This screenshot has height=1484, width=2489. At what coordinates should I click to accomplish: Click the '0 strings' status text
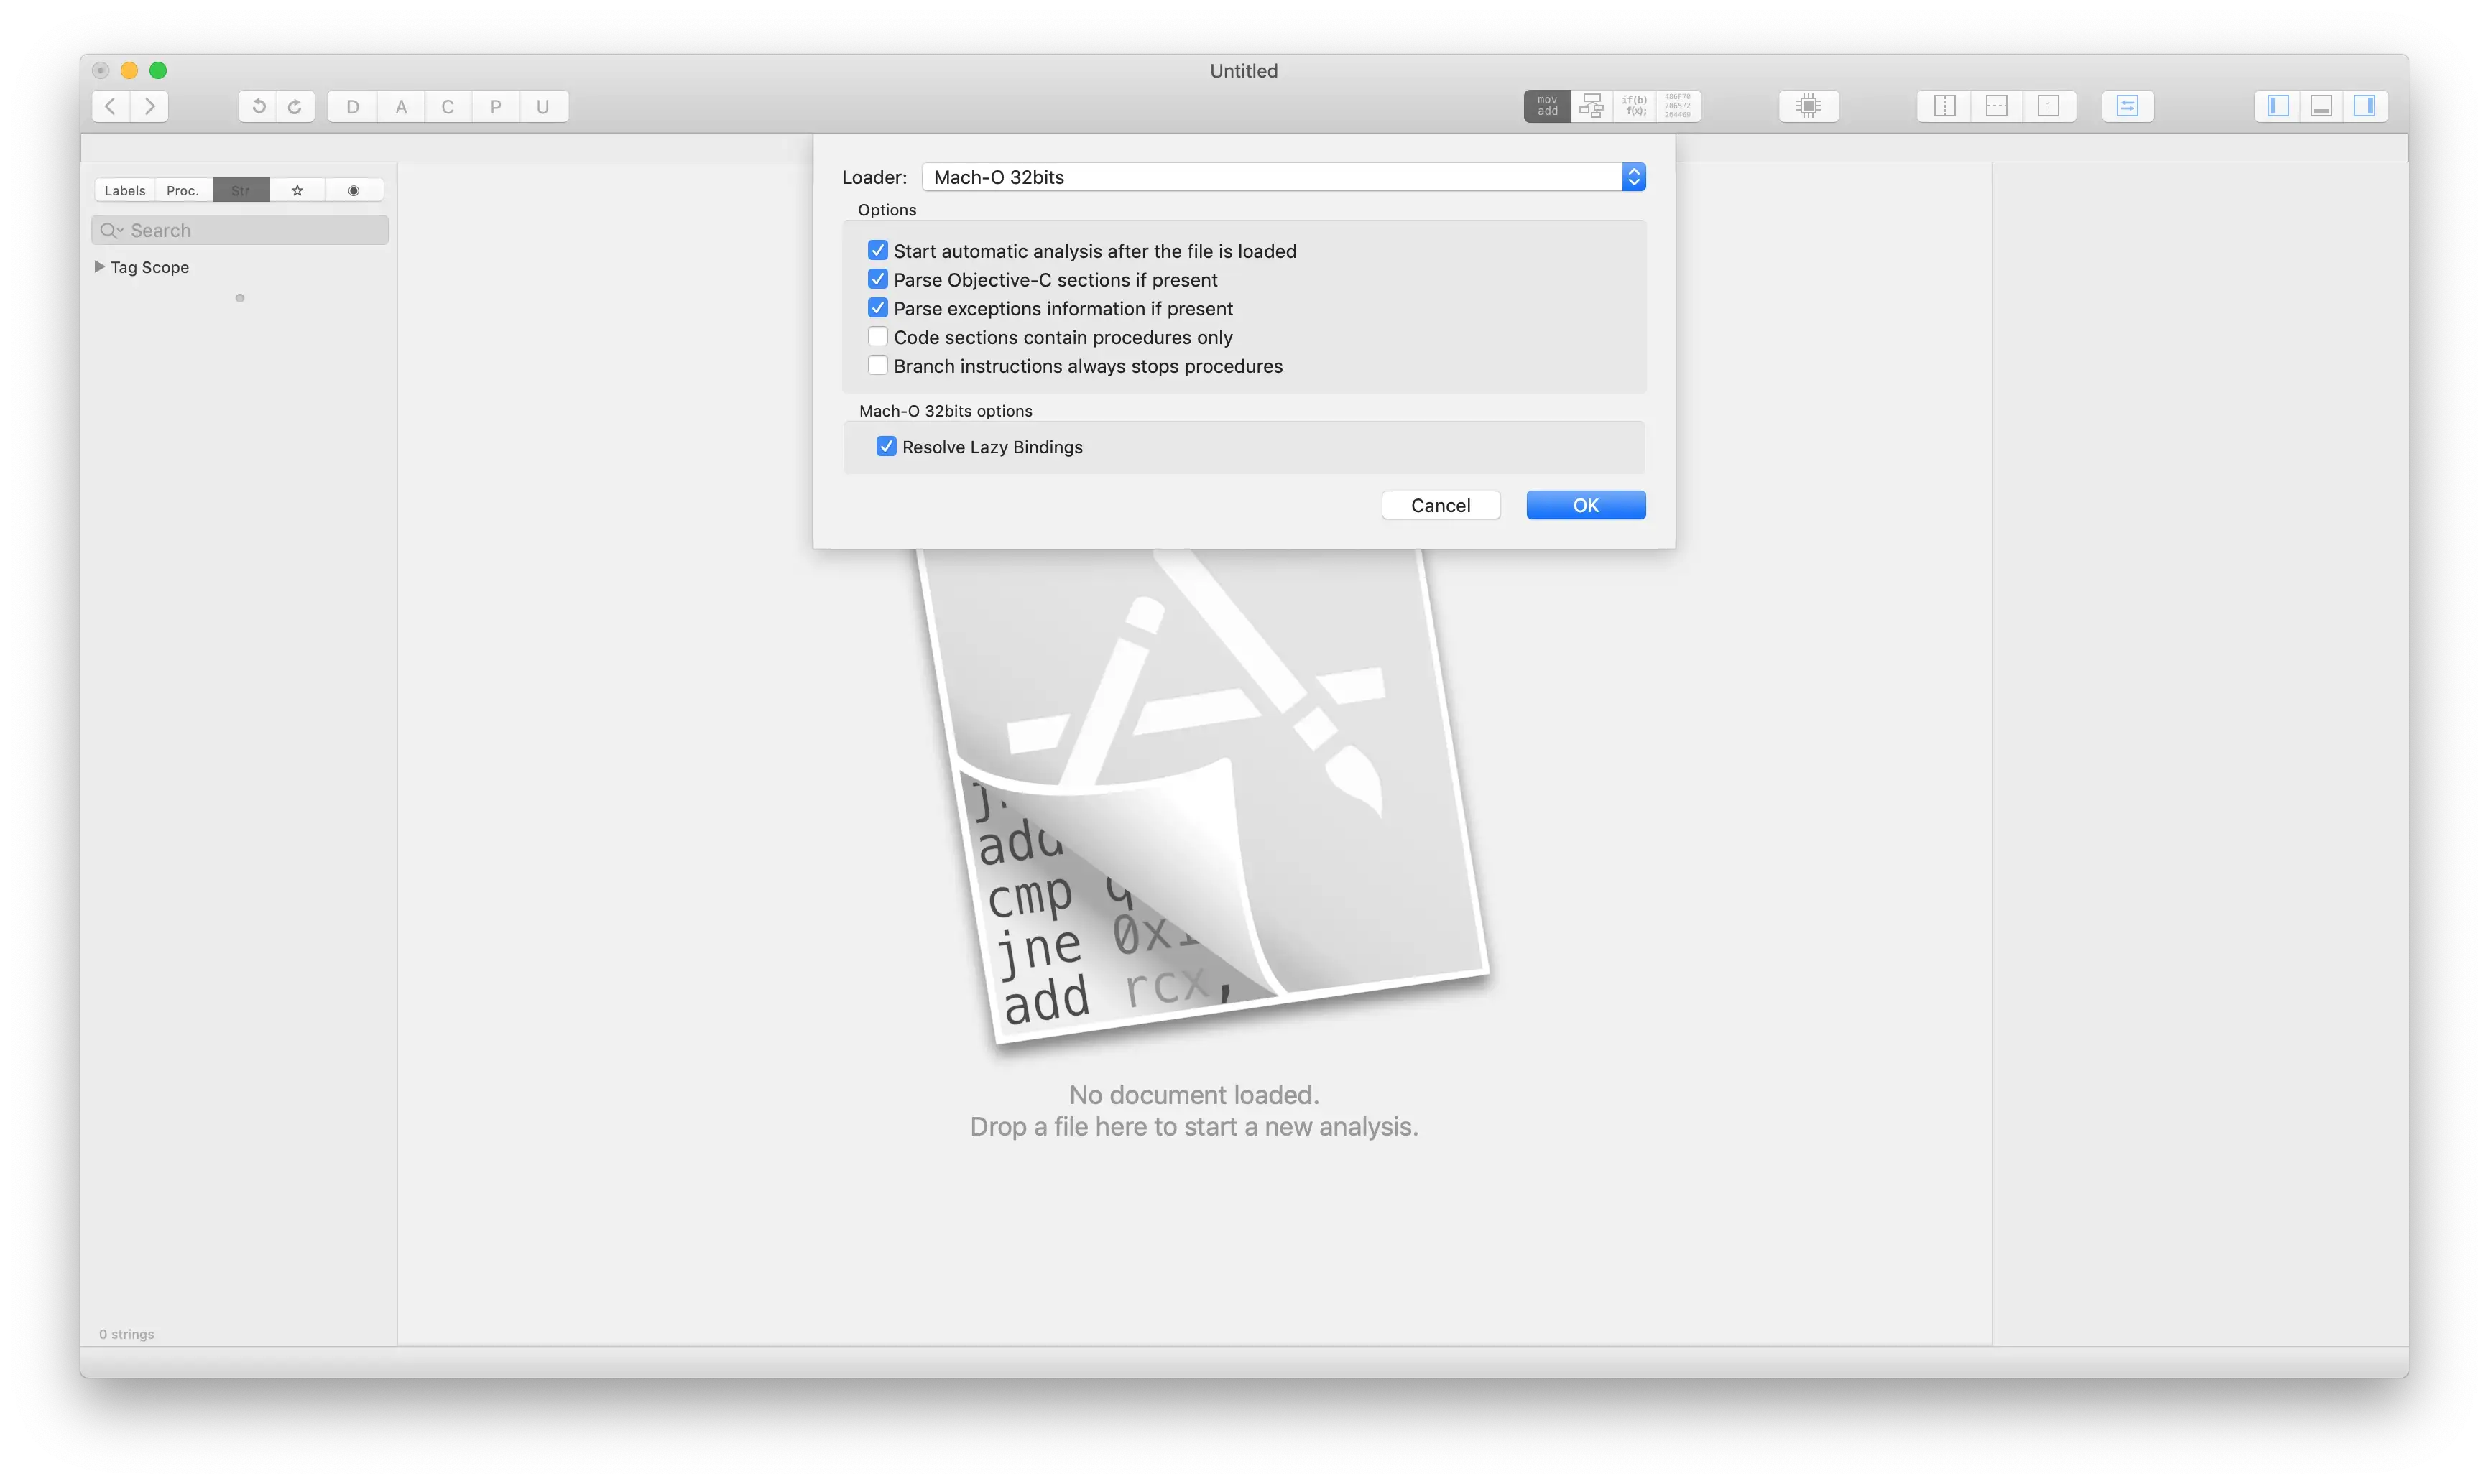[127, 1334]
